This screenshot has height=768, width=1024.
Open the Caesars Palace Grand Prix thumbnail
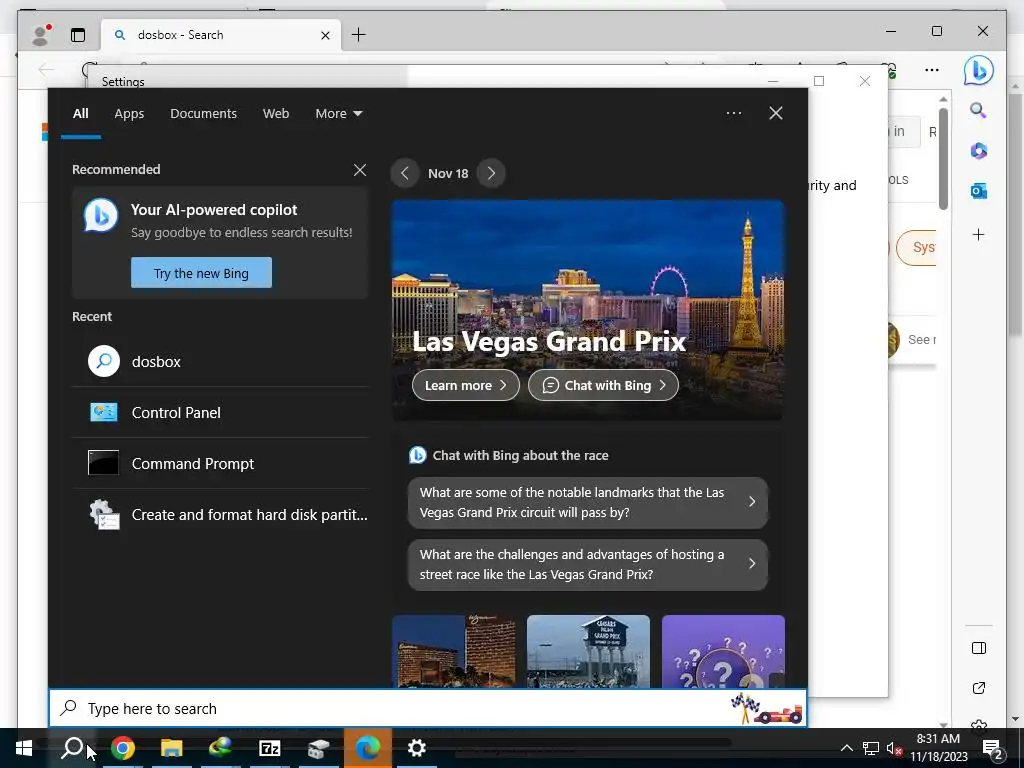(588, 651)
